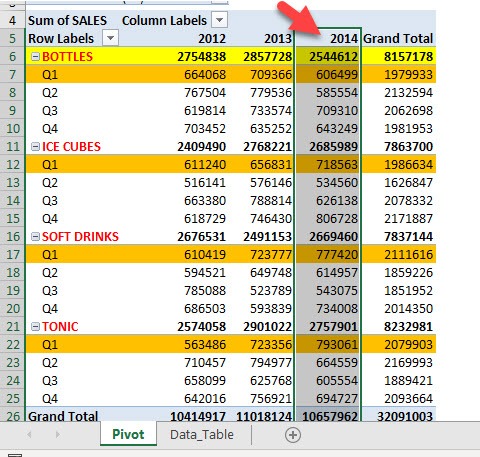This screenshot has height=457, width=480.
Task: Click the TONIC row label
Action: [60, 327]
